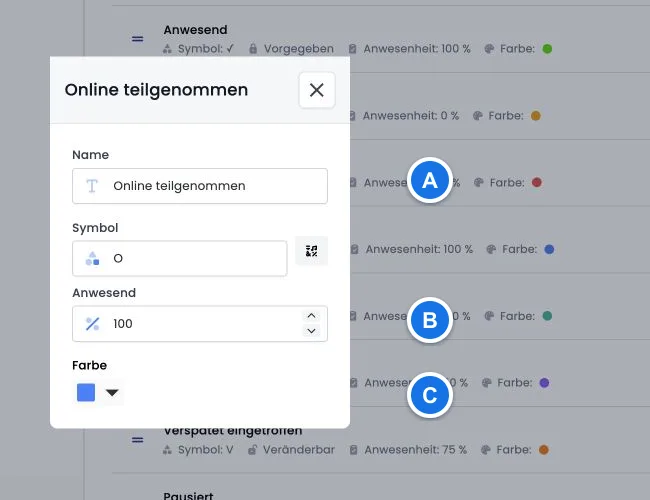The height and width of the screenshot is (500, 650).
Task: Click the blue Farbe color swatch
Action: (x=86, y=392)
